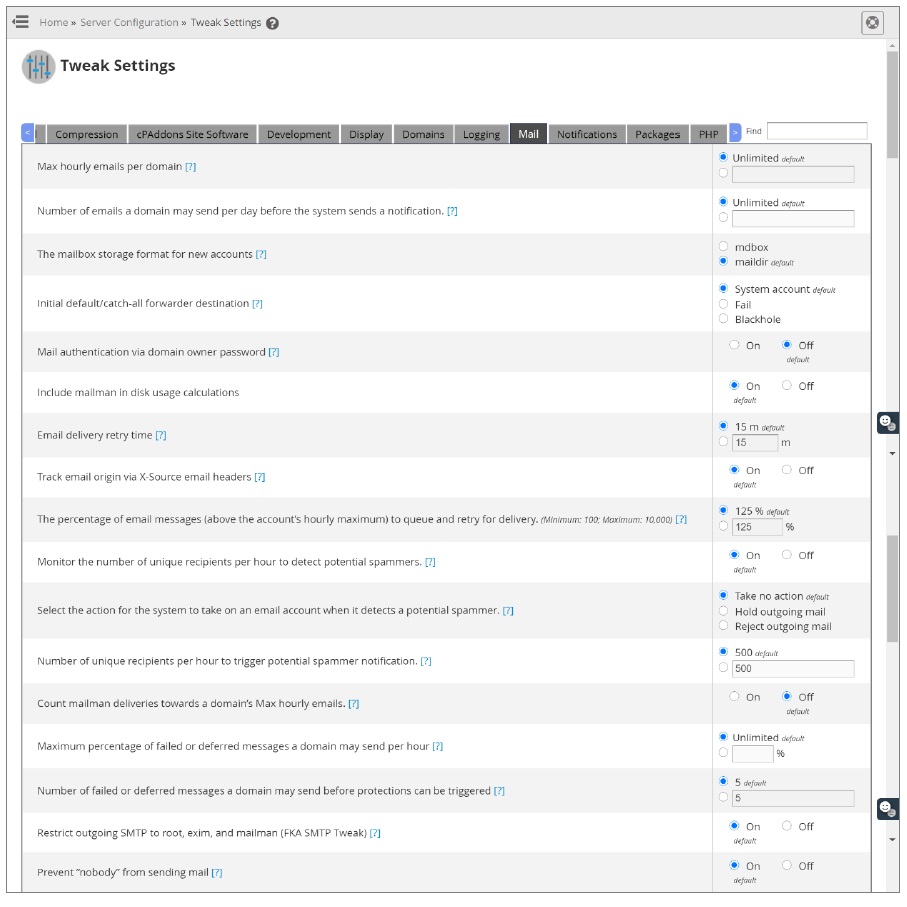Image resolution: width=907 pixels, height=907 pixels.
Task: Open the cPAddons Site Software tab
Action: coord(192,134)
